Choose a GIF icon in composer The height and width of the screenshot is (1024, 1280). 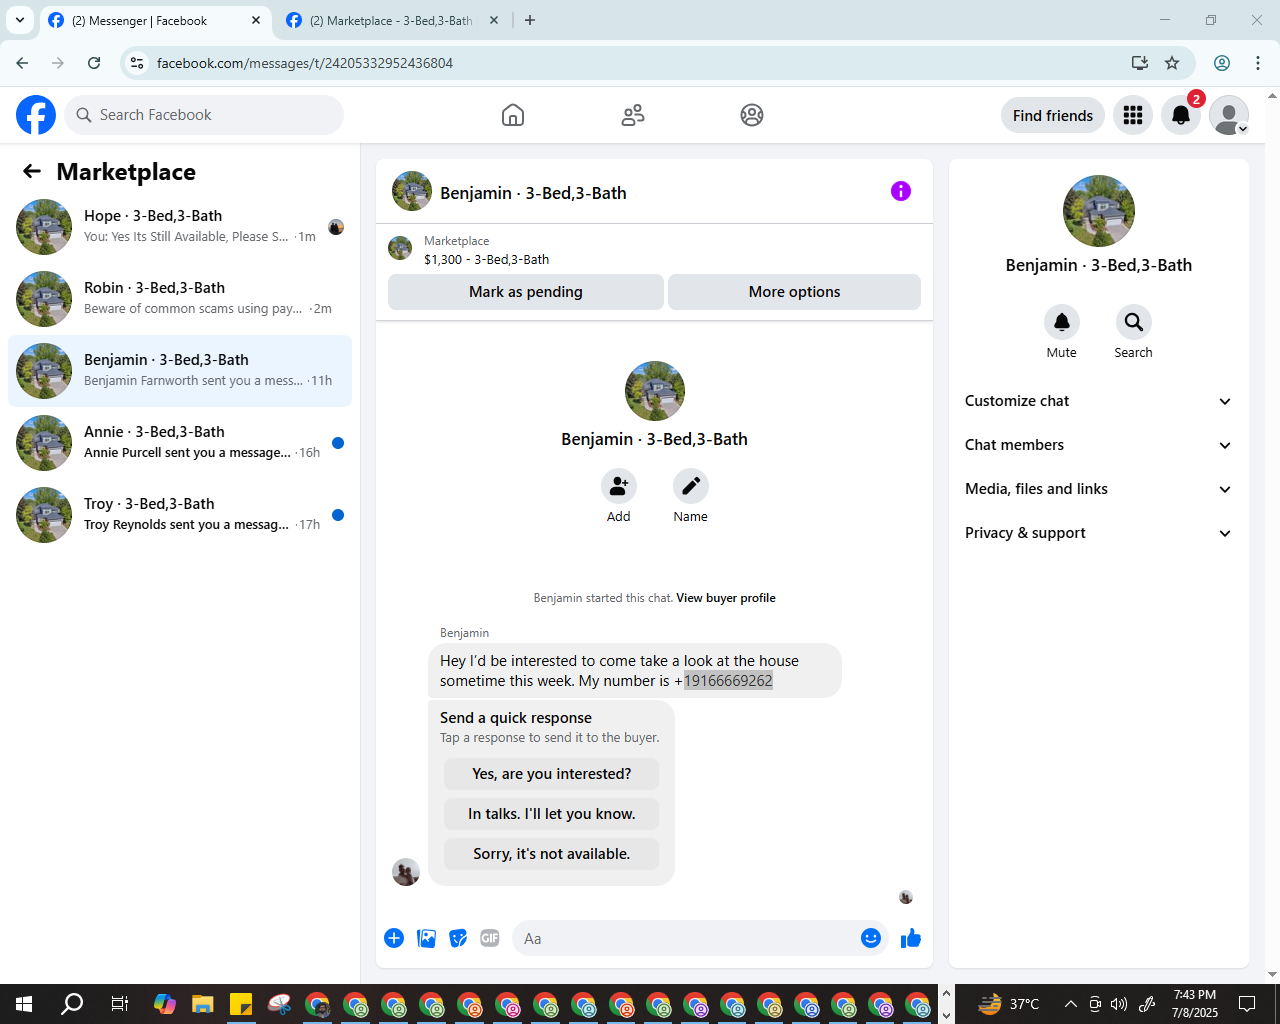click(490, 938)
